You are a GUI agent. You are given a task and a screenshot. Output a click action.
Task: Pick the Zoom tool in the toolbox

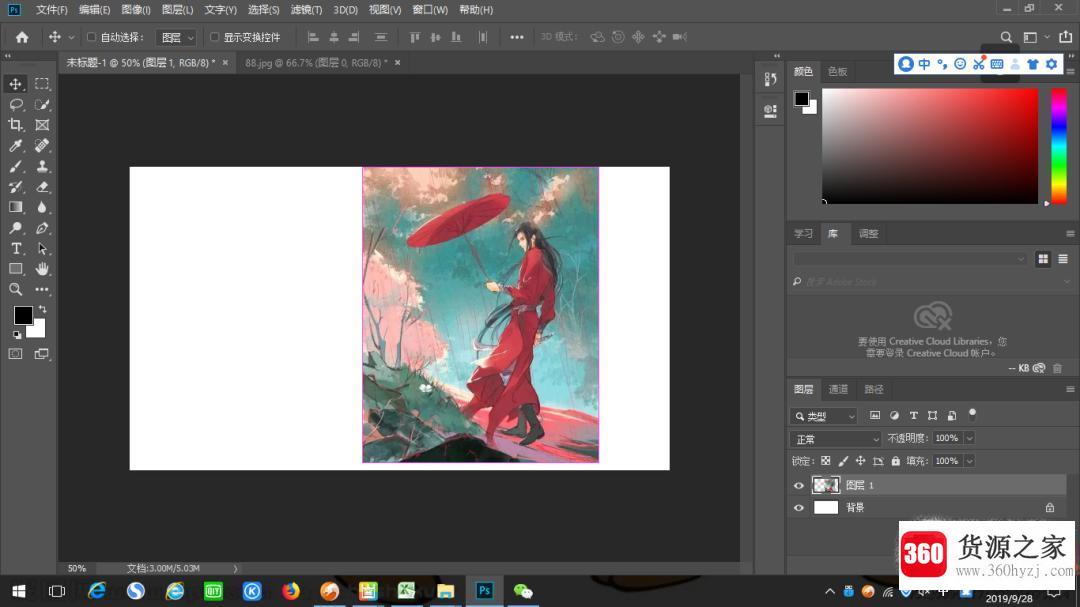[15, 289]
